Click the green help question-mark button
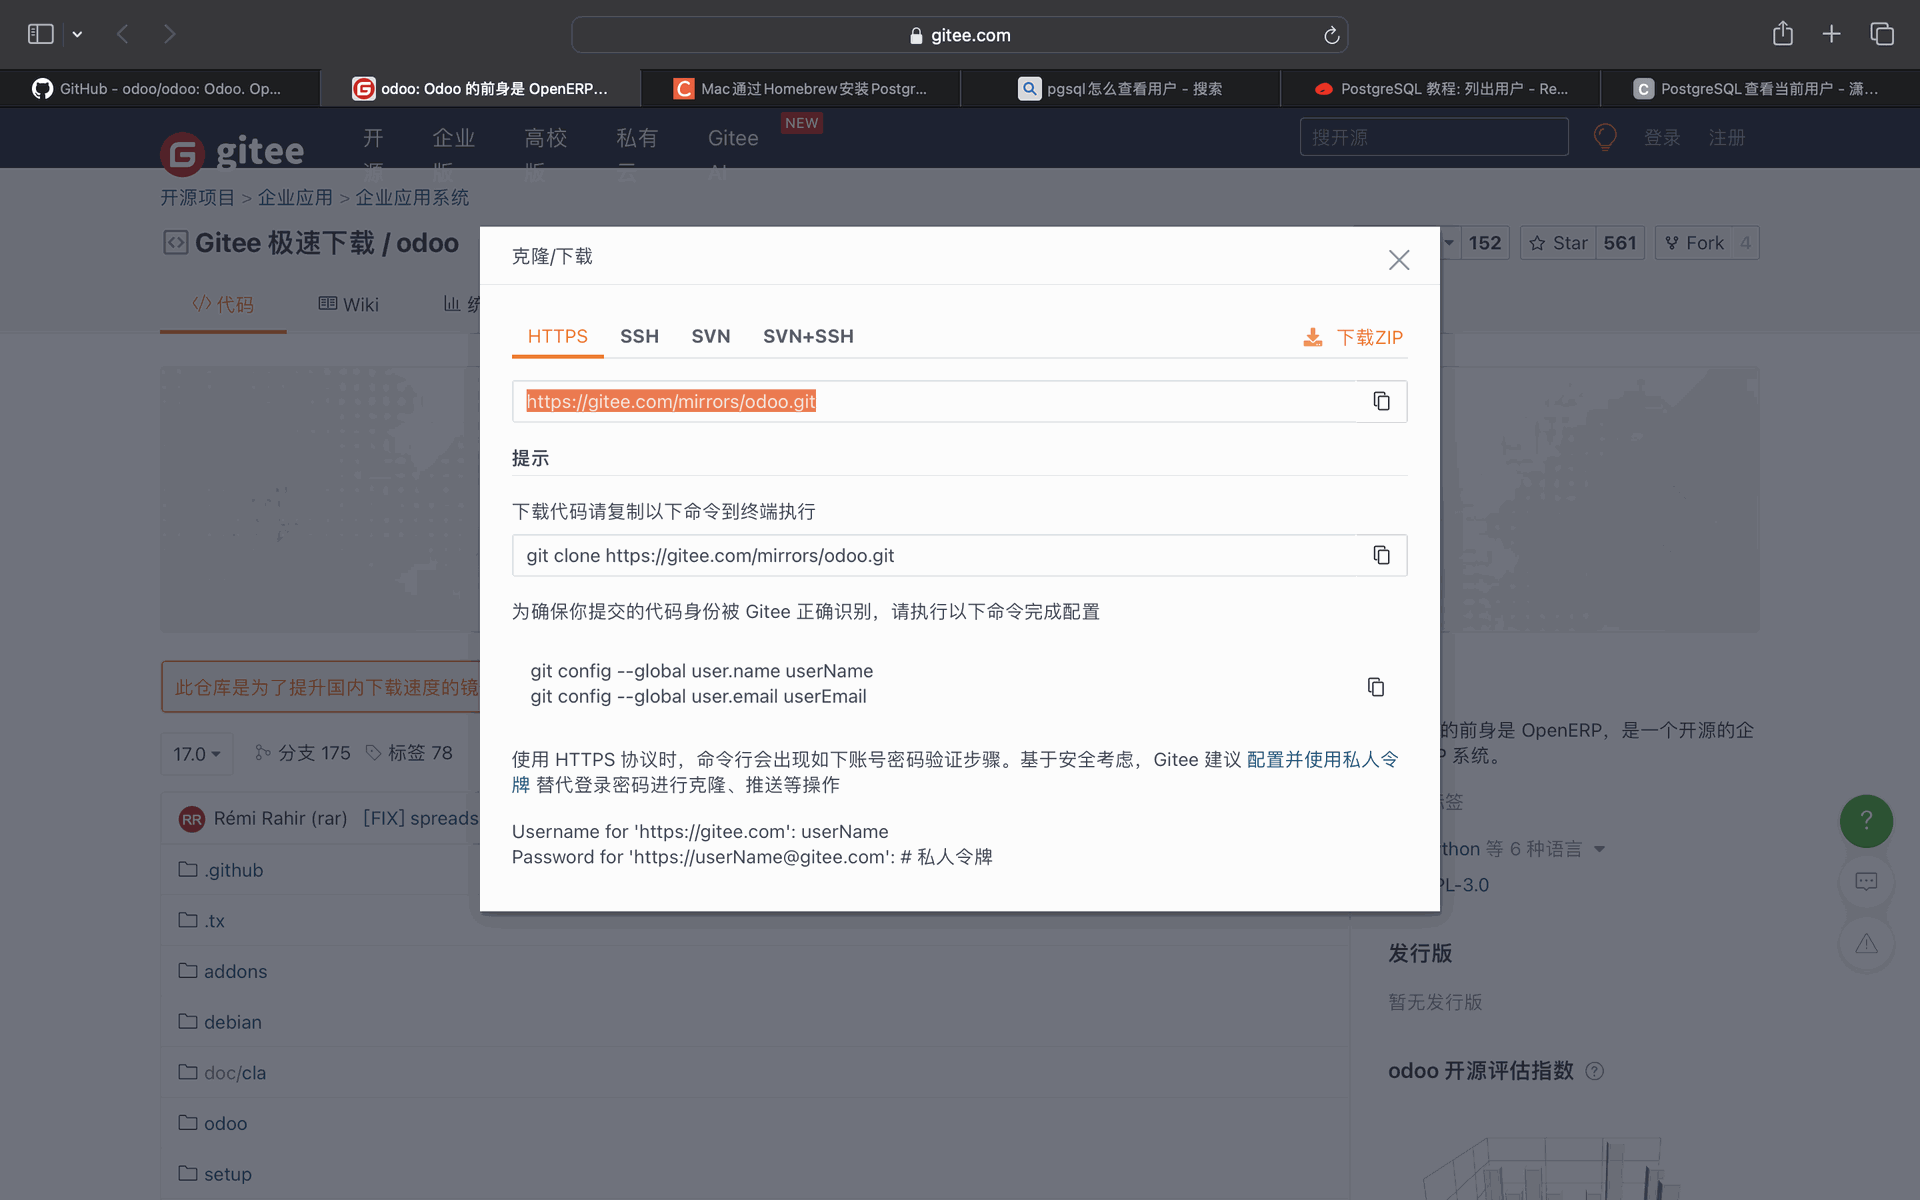The height and width of the screenshot is (1200, 1920). 1866,821
